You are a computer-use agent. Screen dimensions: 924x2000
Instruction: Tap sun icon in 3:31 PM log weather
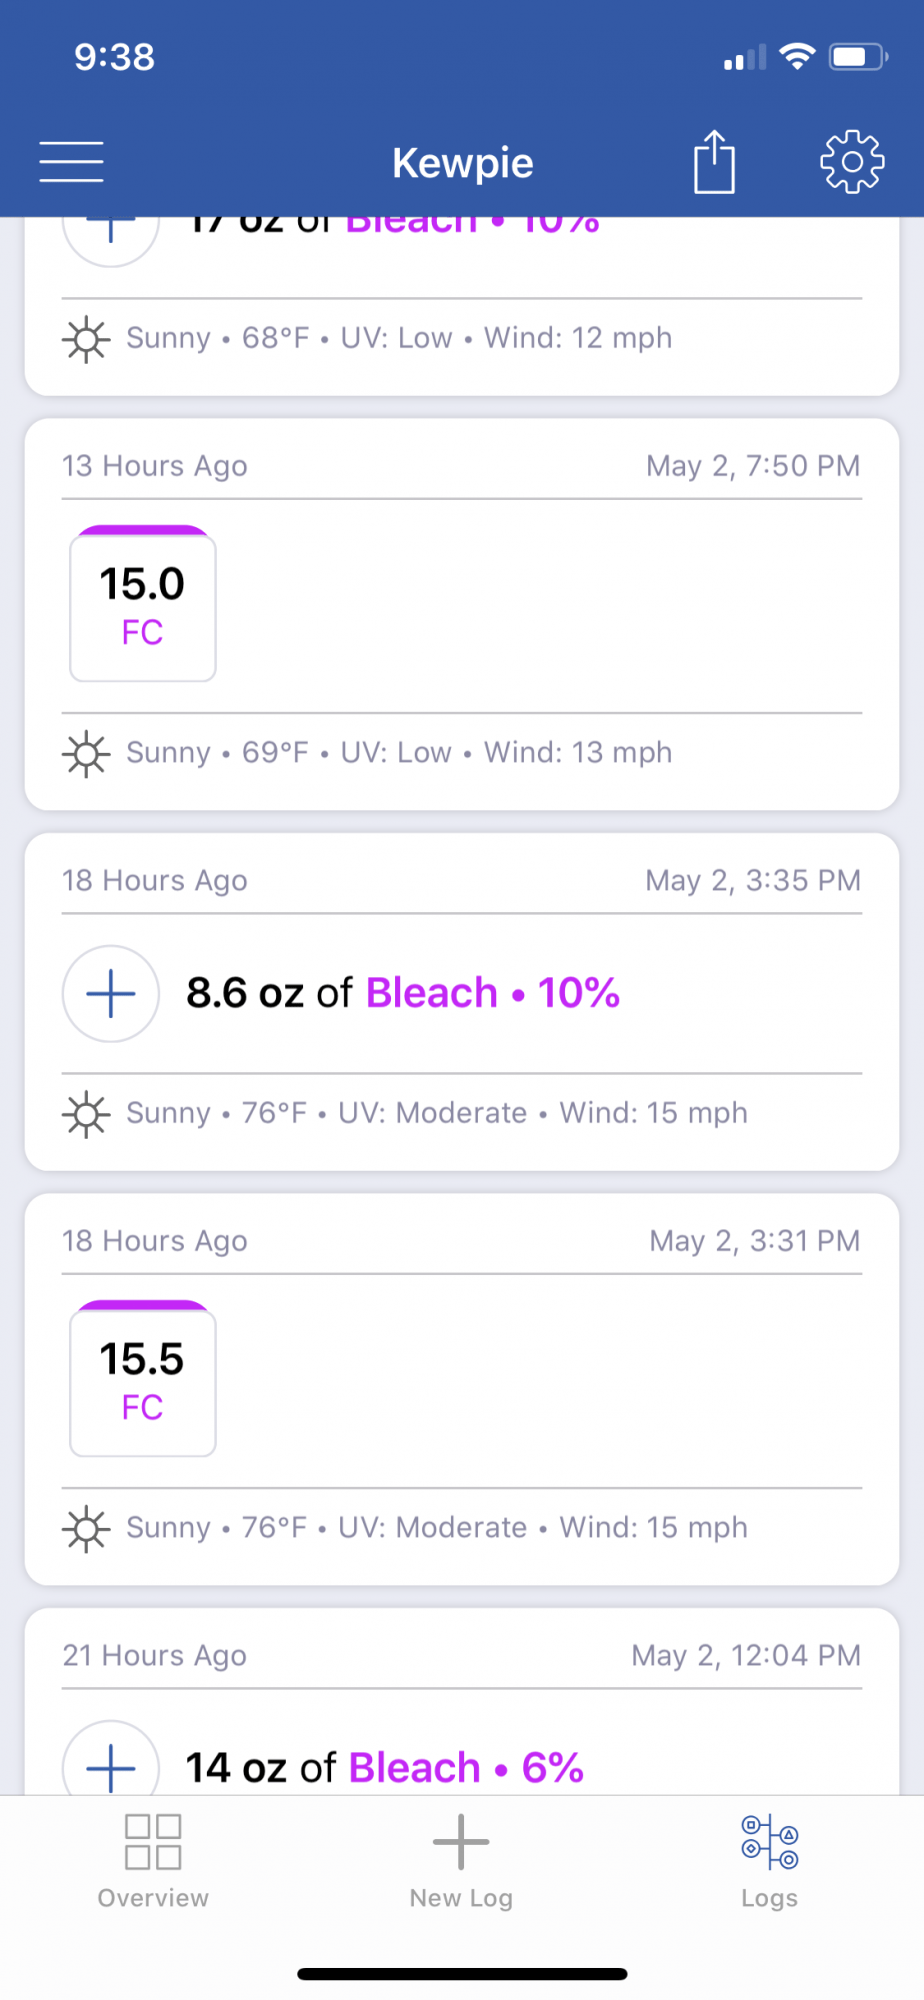coord(87,1528)
